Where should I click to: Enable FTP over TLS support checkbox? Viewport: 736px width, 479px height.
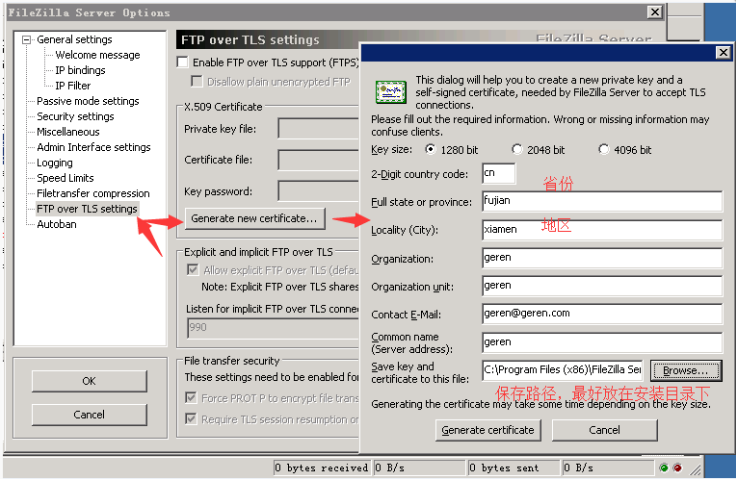183,62
